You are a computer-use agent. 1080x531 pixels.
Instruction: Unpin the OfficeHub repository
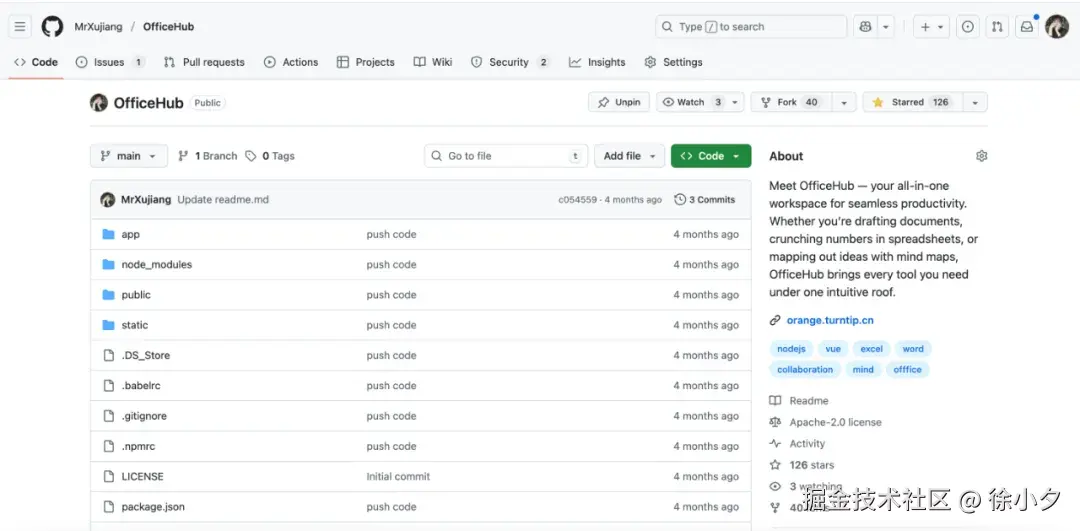click(x=619, y=102)
